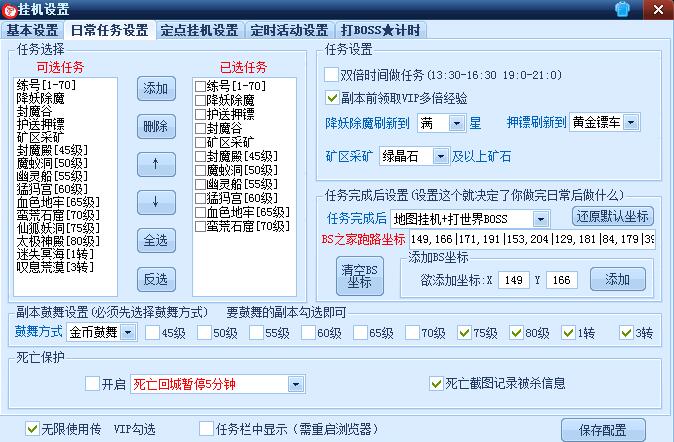This screenshot has width=674, height=442.
Task: Open 定时活动设置 tab
Action: (x=290, y=30)
